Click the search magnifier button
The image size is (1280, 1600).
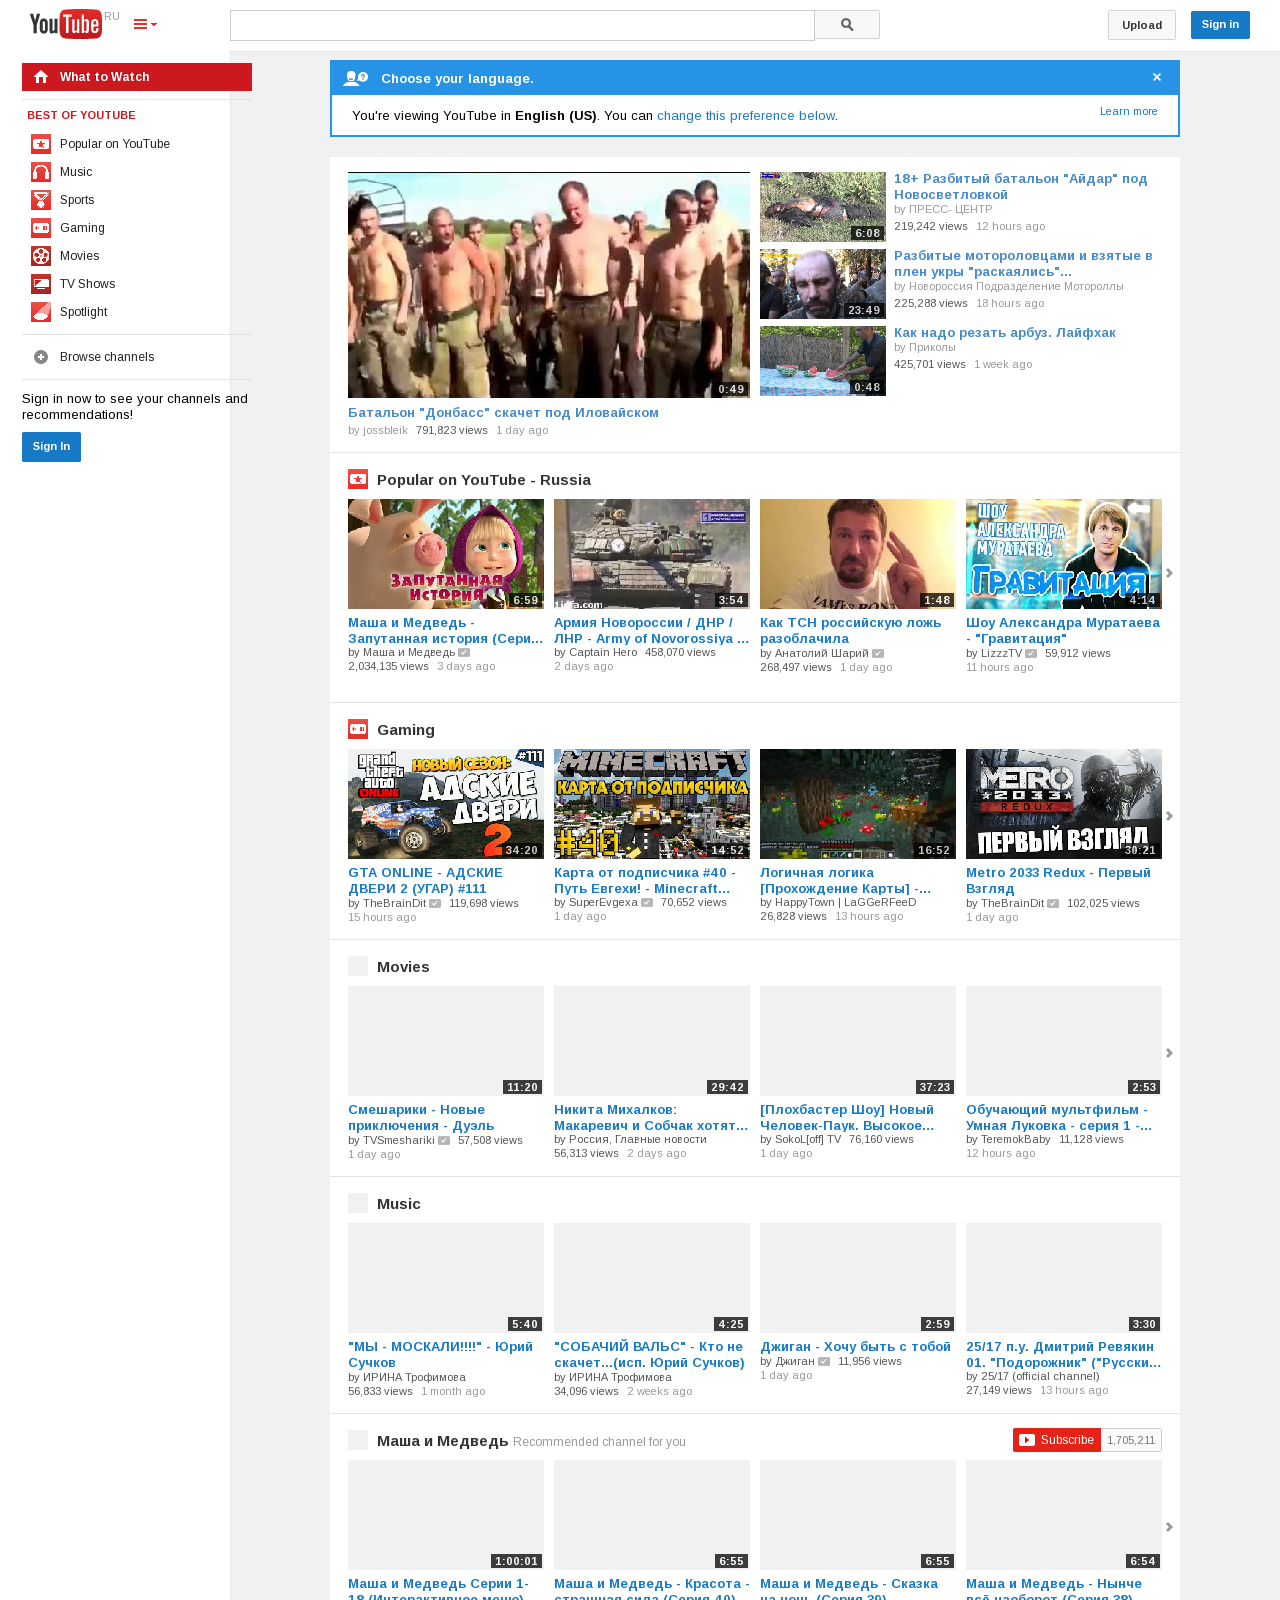tap(847, 25)
